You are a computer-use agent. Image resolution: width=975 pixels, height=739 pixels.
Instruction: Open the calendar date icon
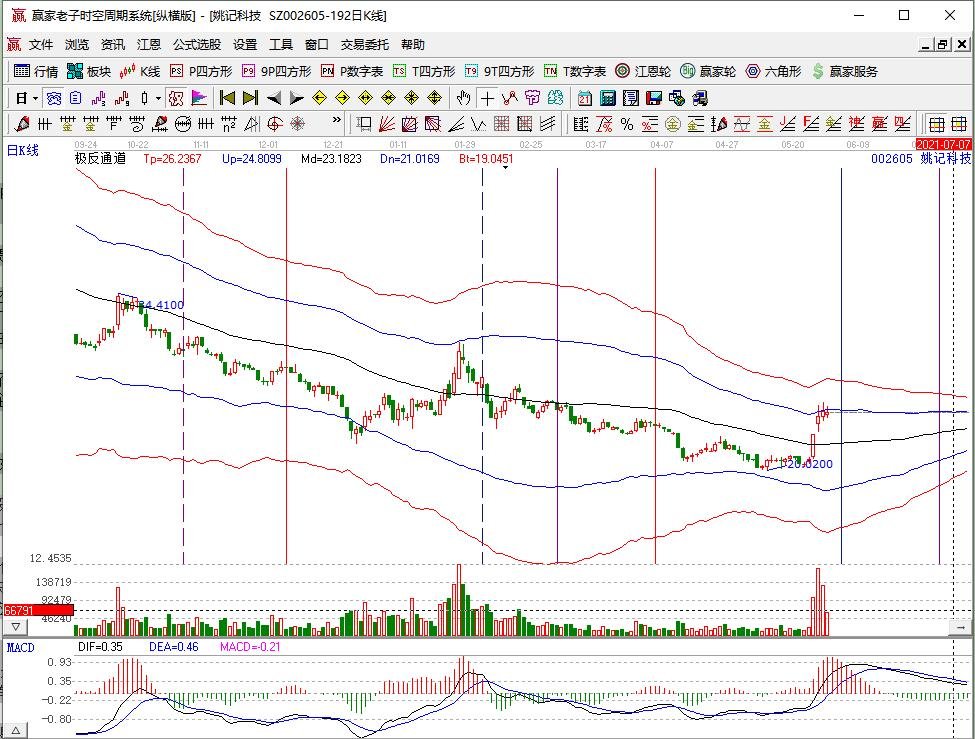point(585,98)
